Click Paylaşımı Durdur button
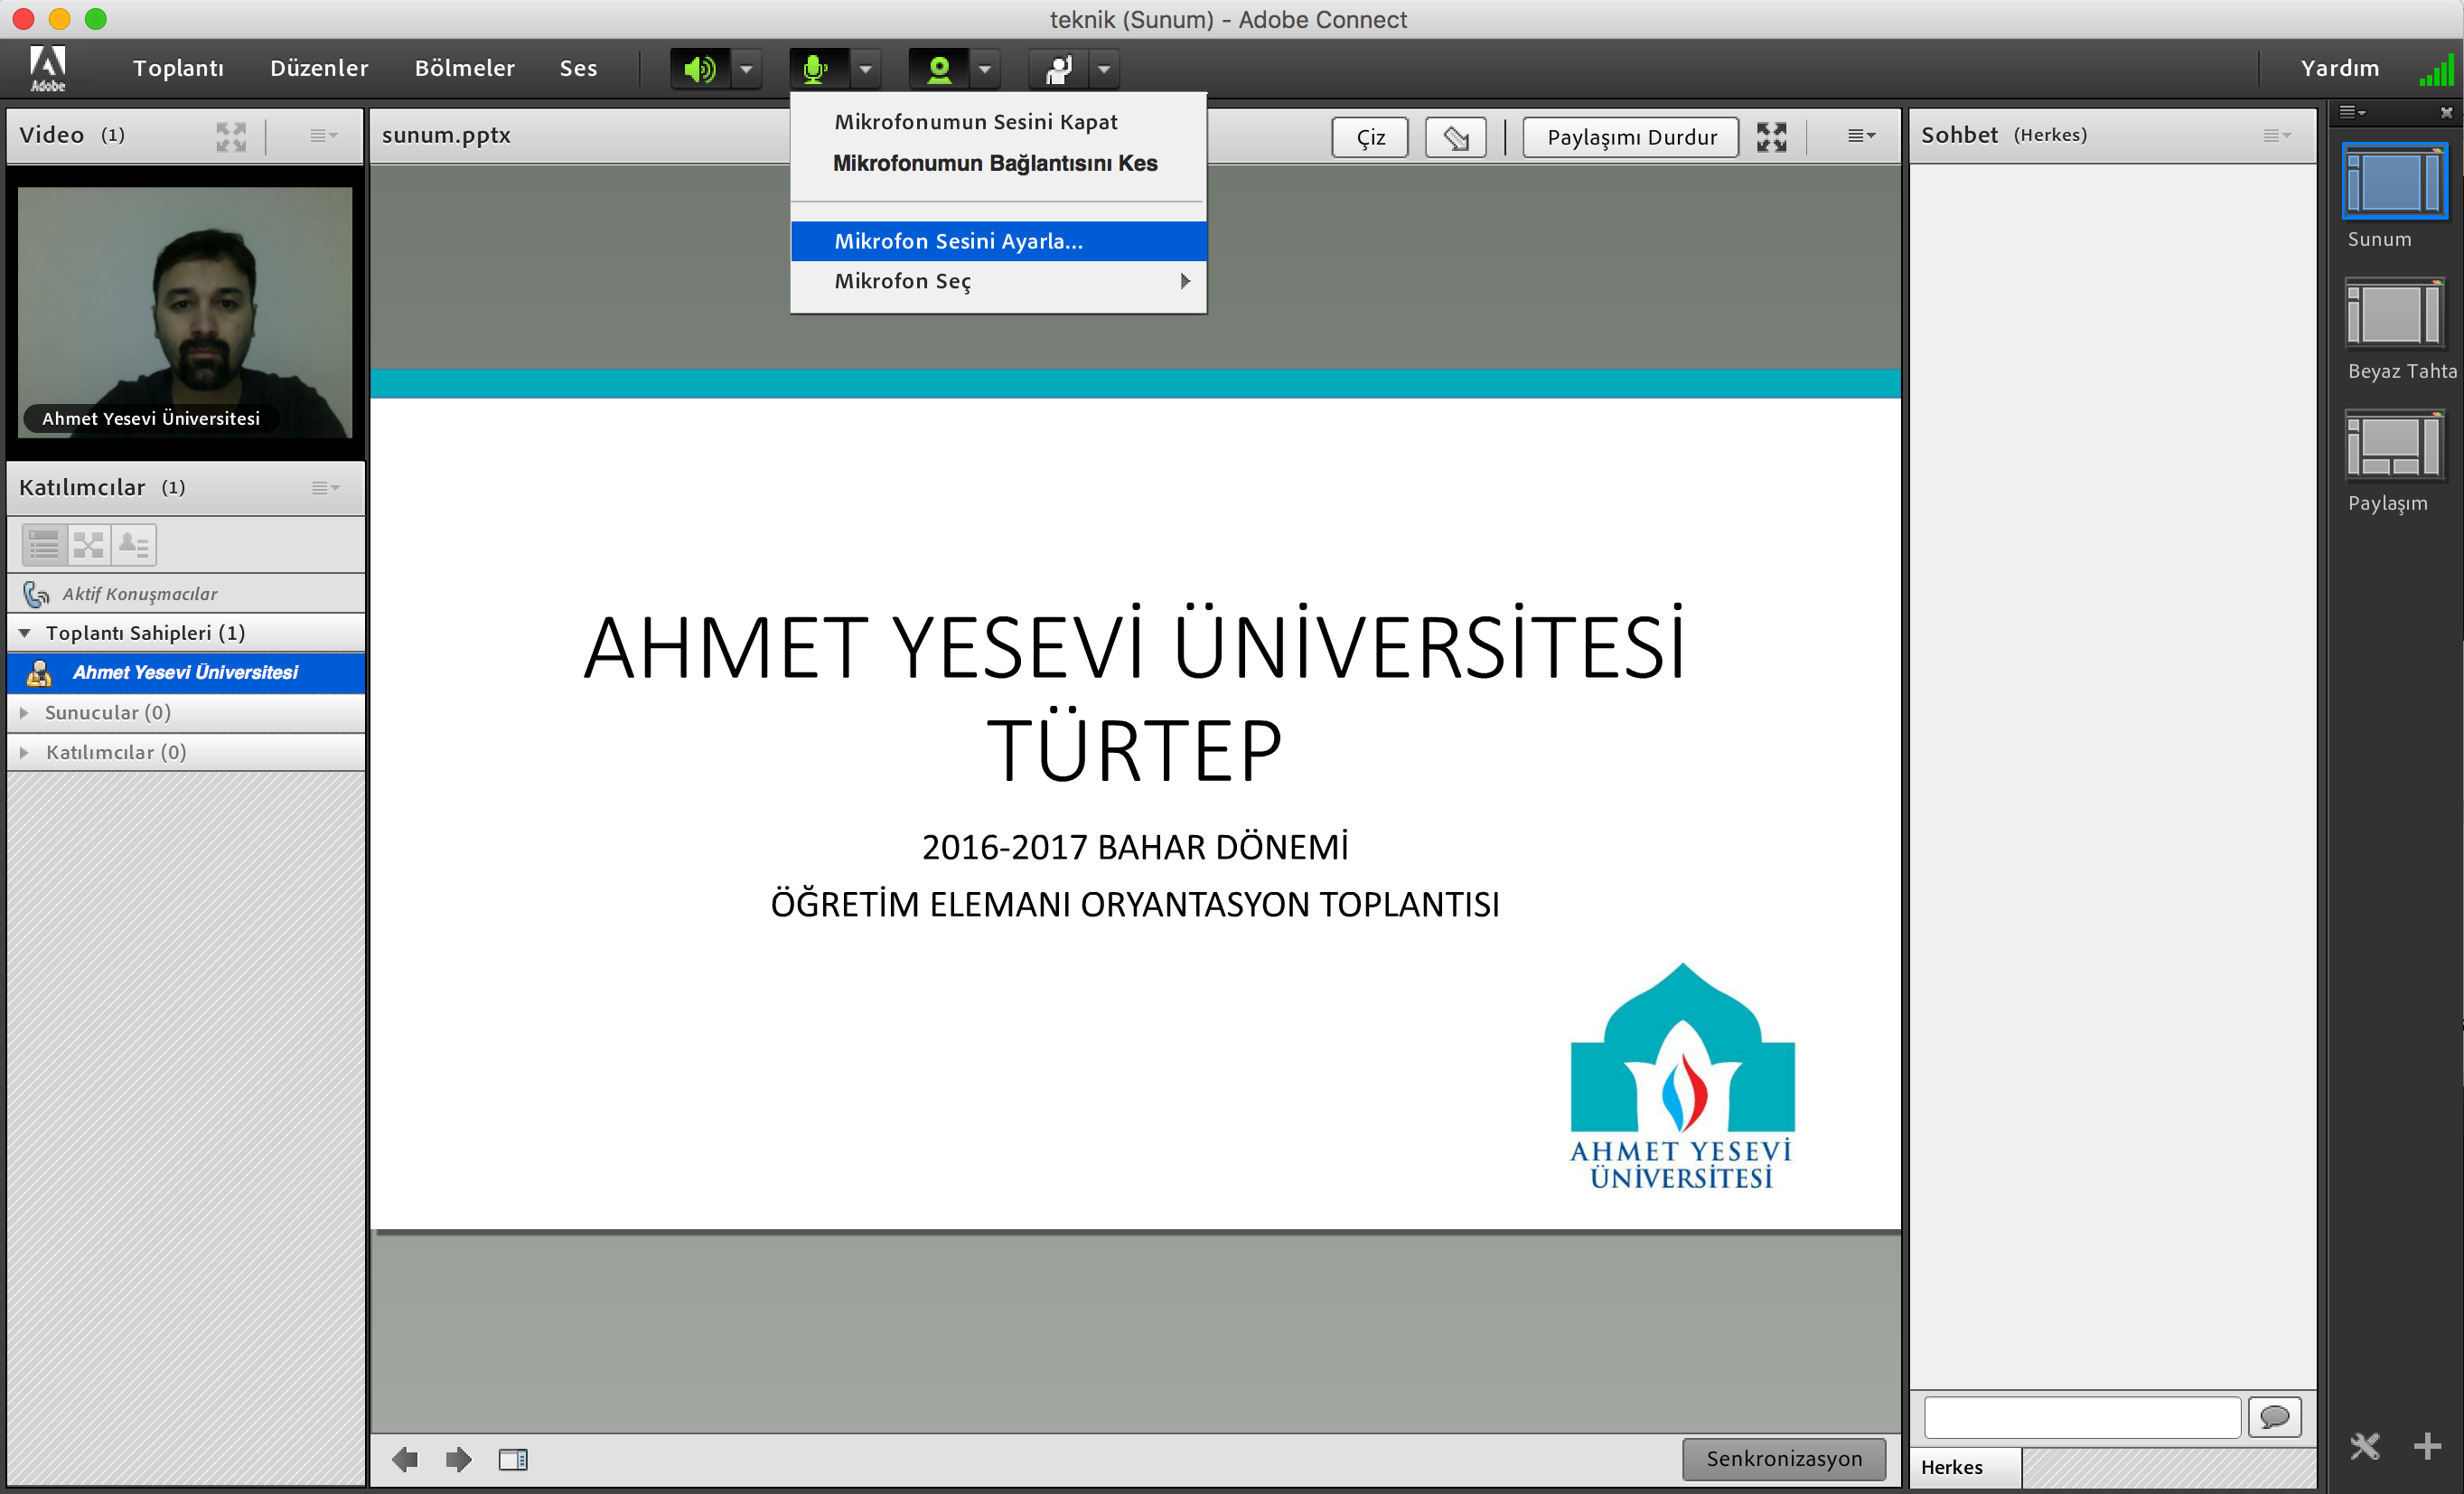 (x=1631, y=137)
